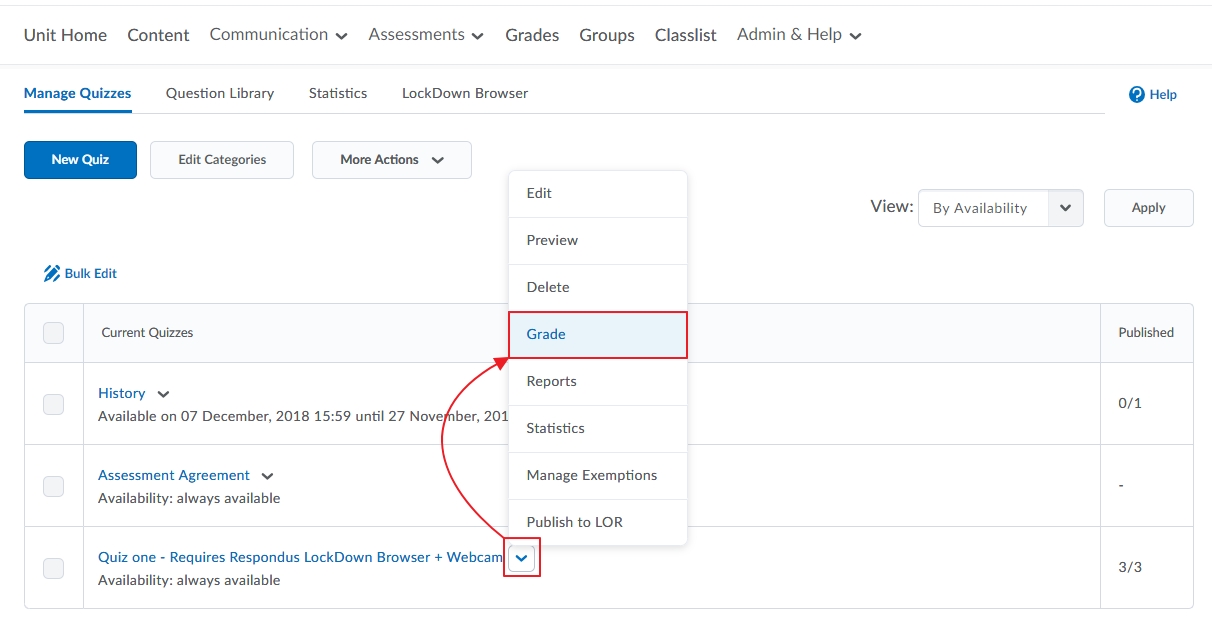Choose Edit from the context menu
The image size is (1212, 621).
(598, 193)
